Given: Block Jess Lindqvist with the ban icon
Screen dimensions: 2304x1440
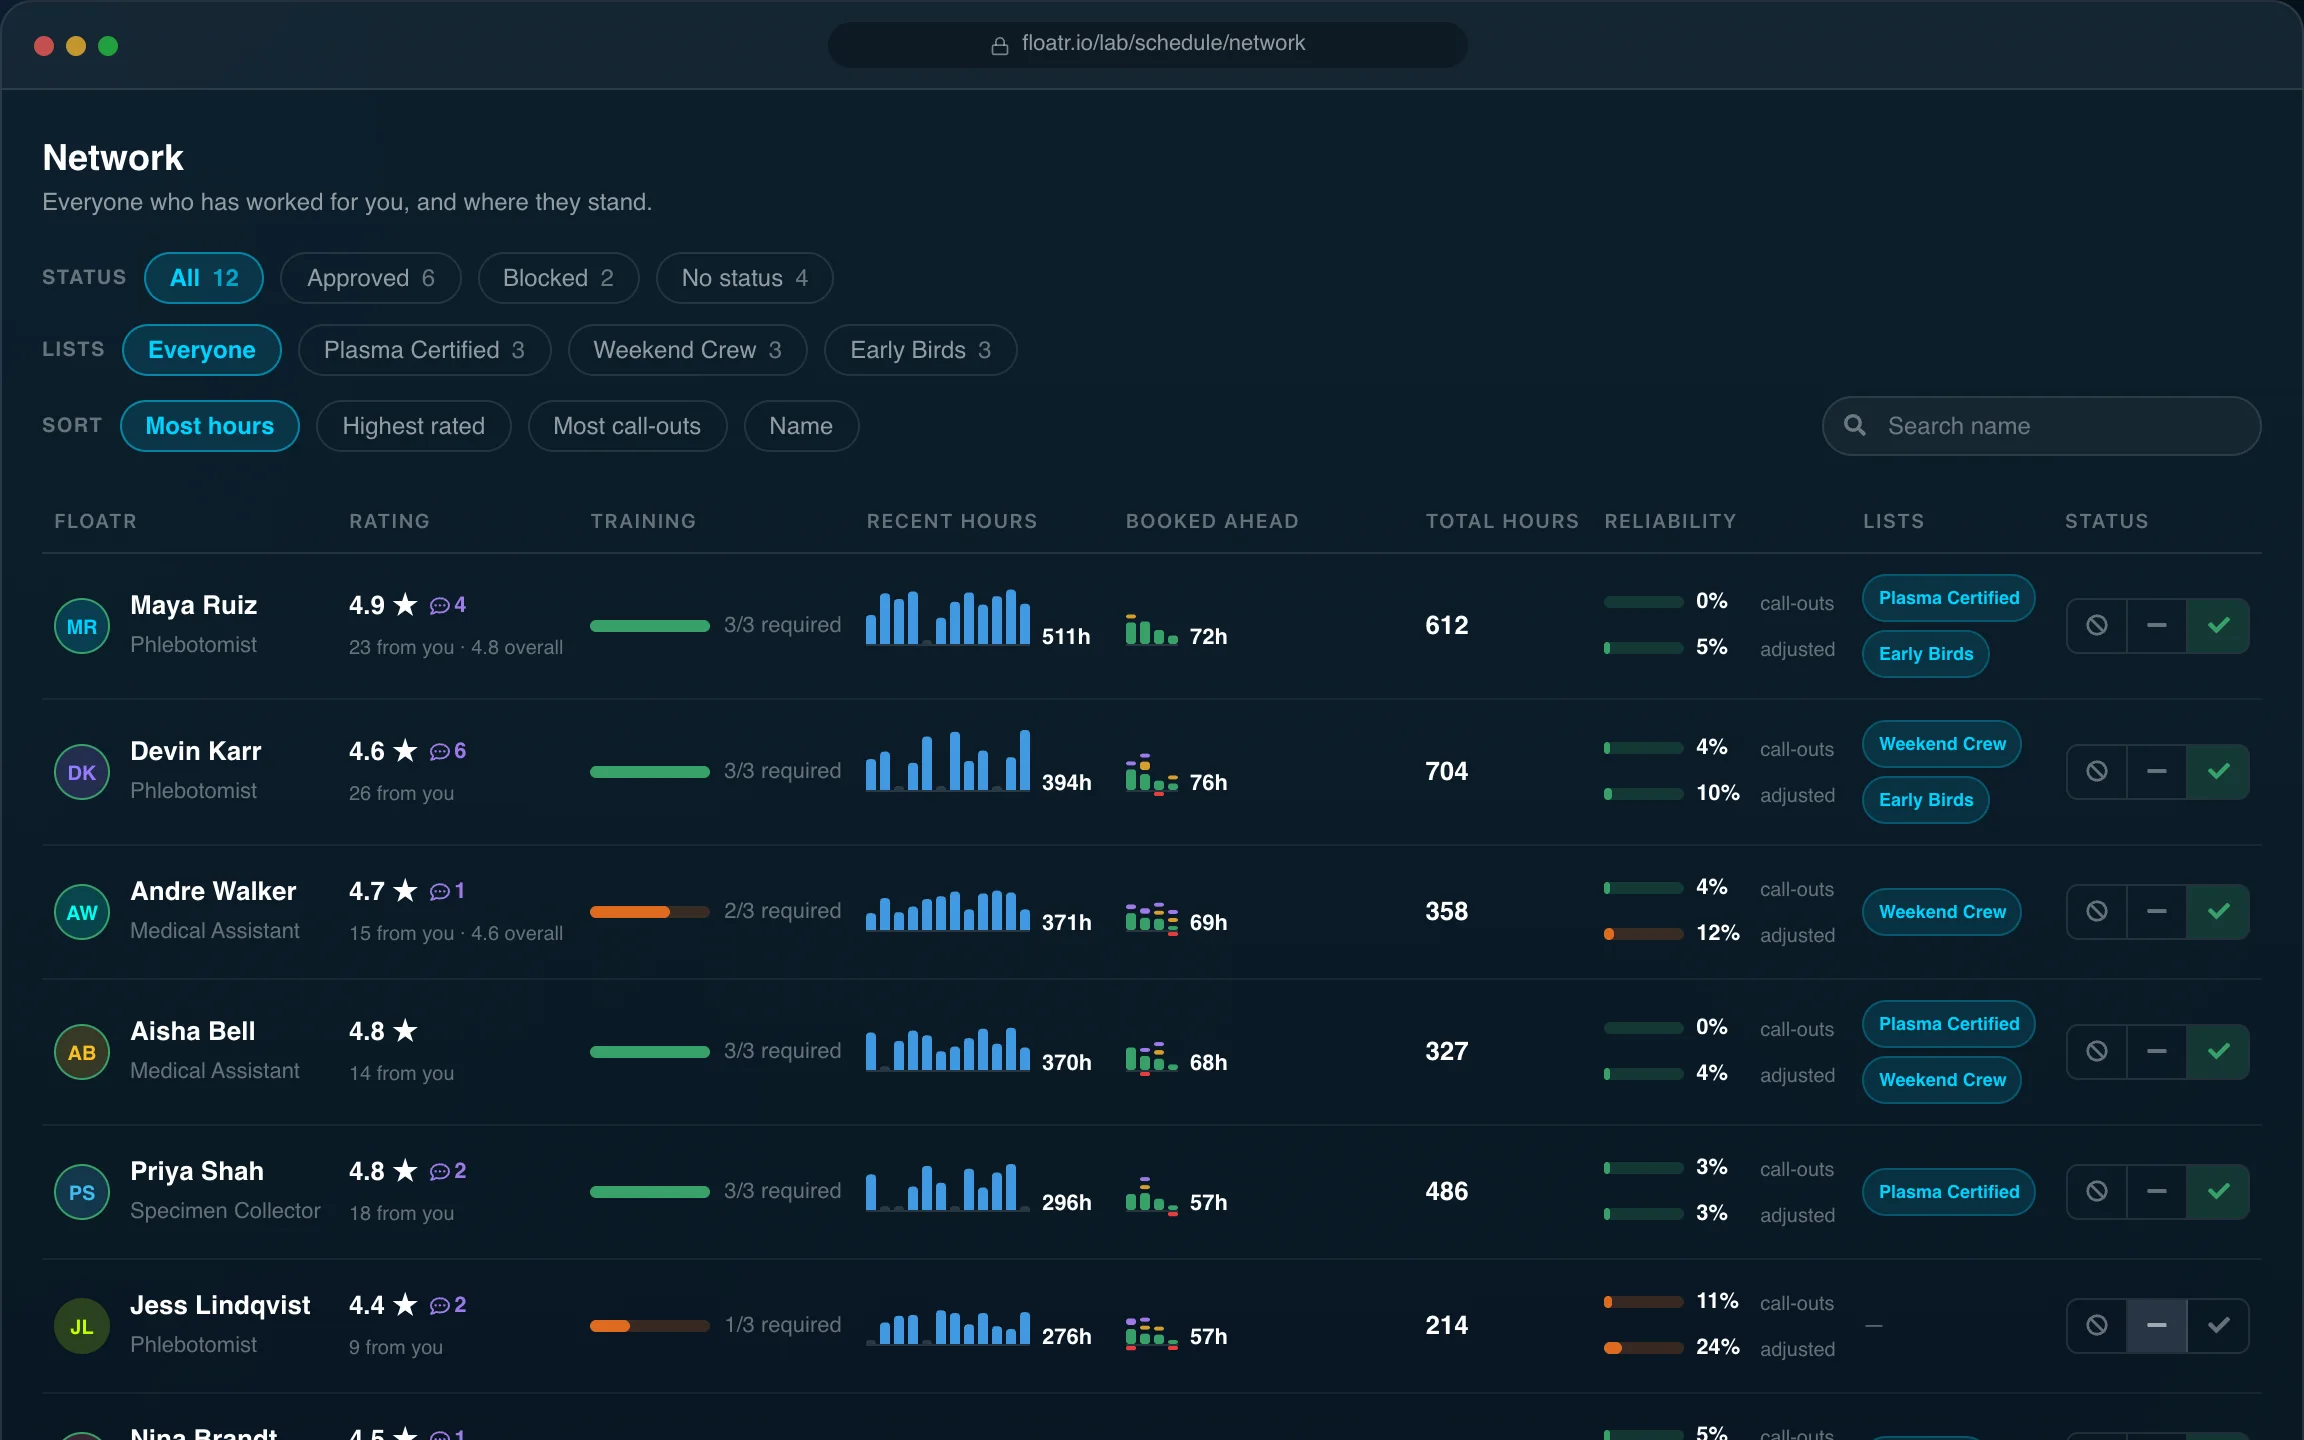Looking at the screenshot, I should 2097,1325.
